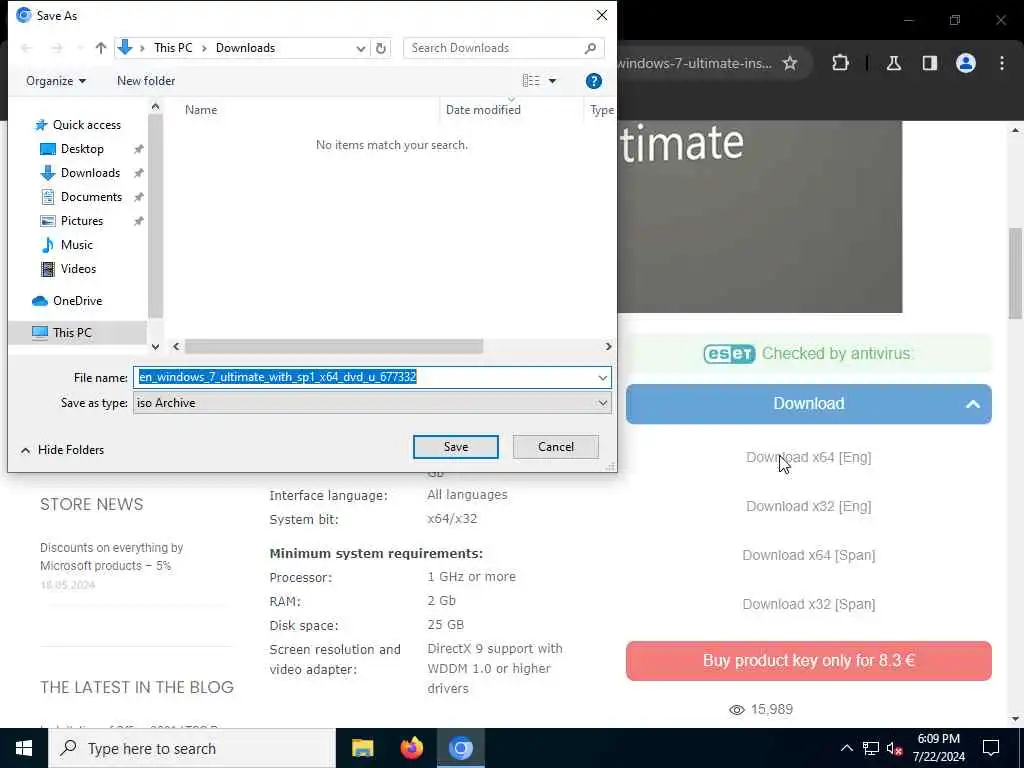Open Chrome Labs flask icon

[x=894, y=63]
